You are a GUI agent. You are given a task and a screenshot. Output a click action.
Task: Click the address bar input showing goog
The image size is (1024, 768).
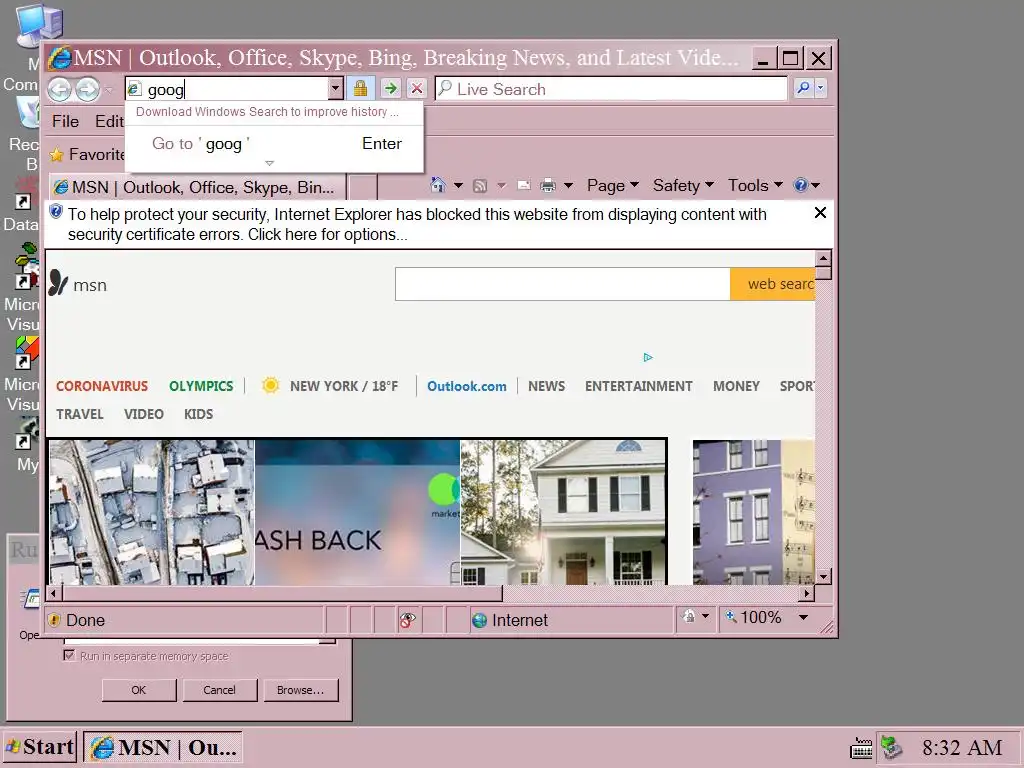236,89
